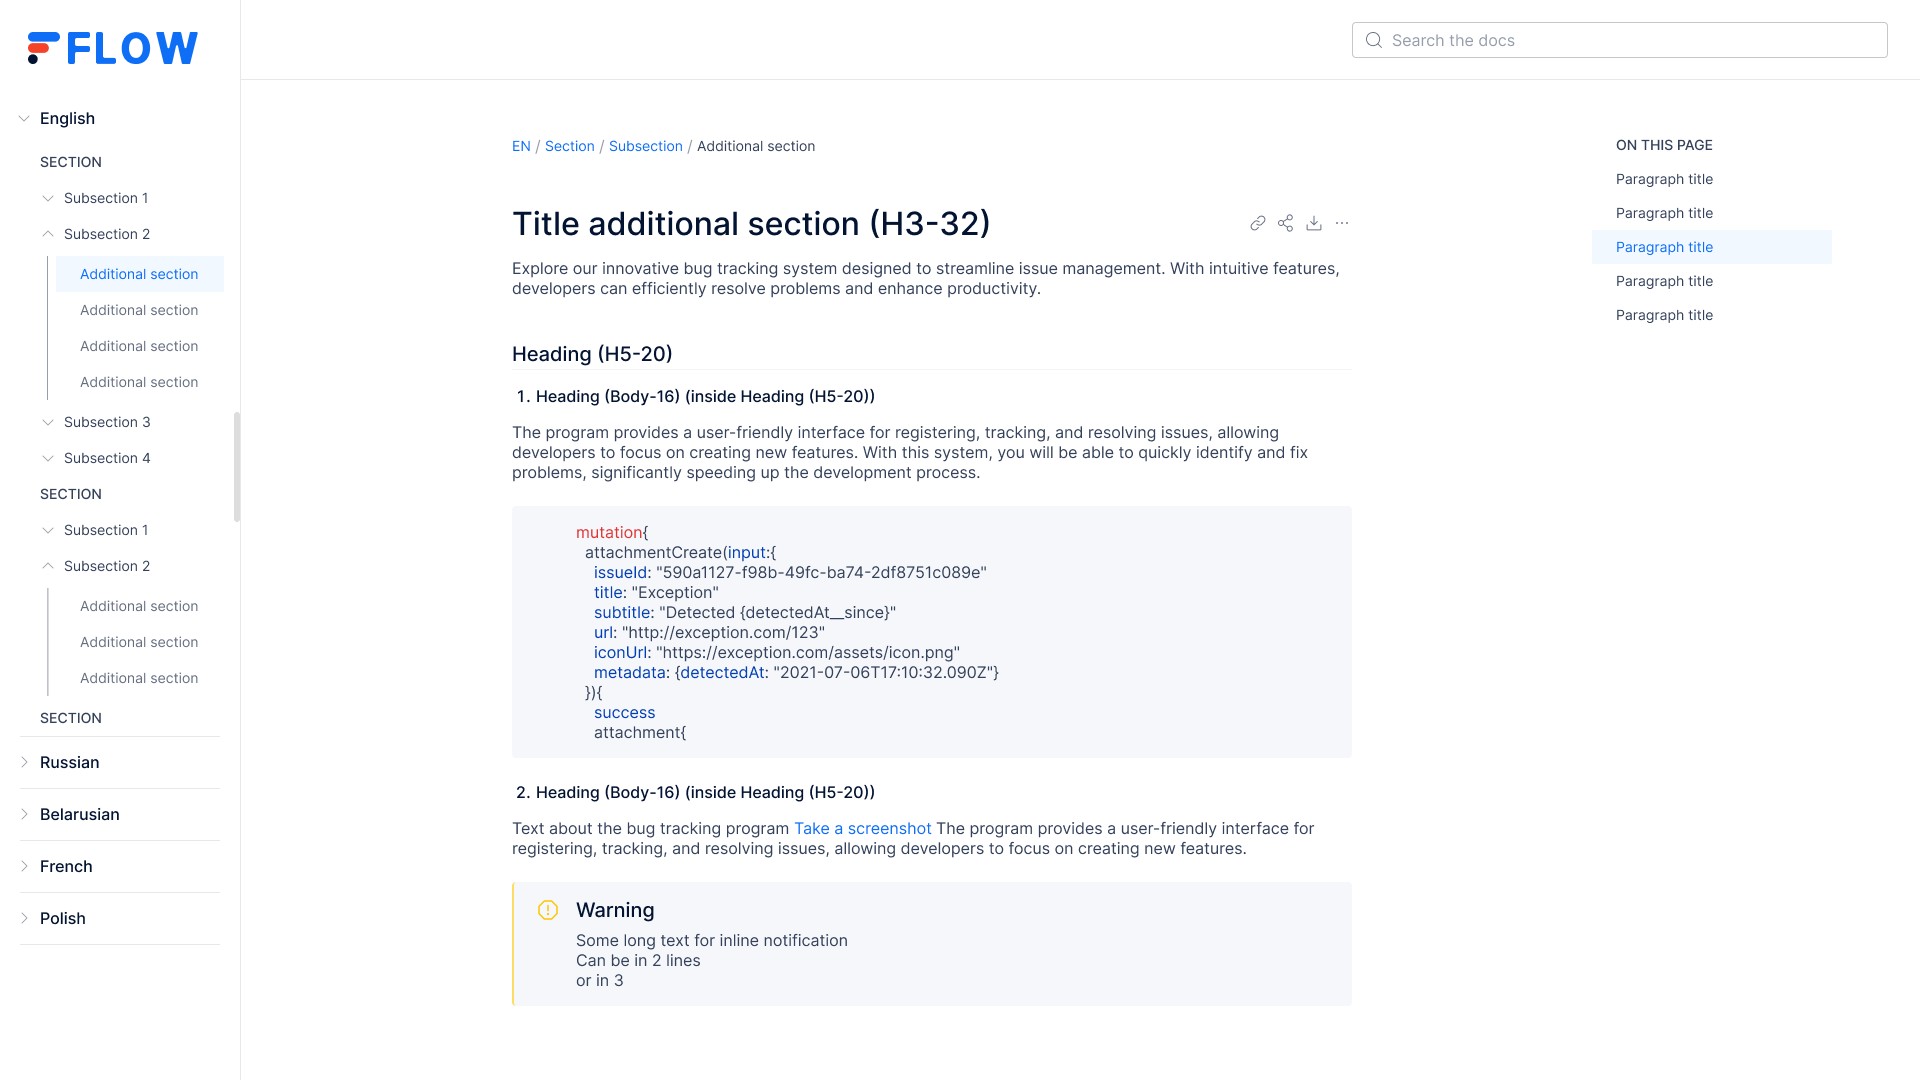
Task: Click the download icon near the title
Action: click(x=1314, y=223)
